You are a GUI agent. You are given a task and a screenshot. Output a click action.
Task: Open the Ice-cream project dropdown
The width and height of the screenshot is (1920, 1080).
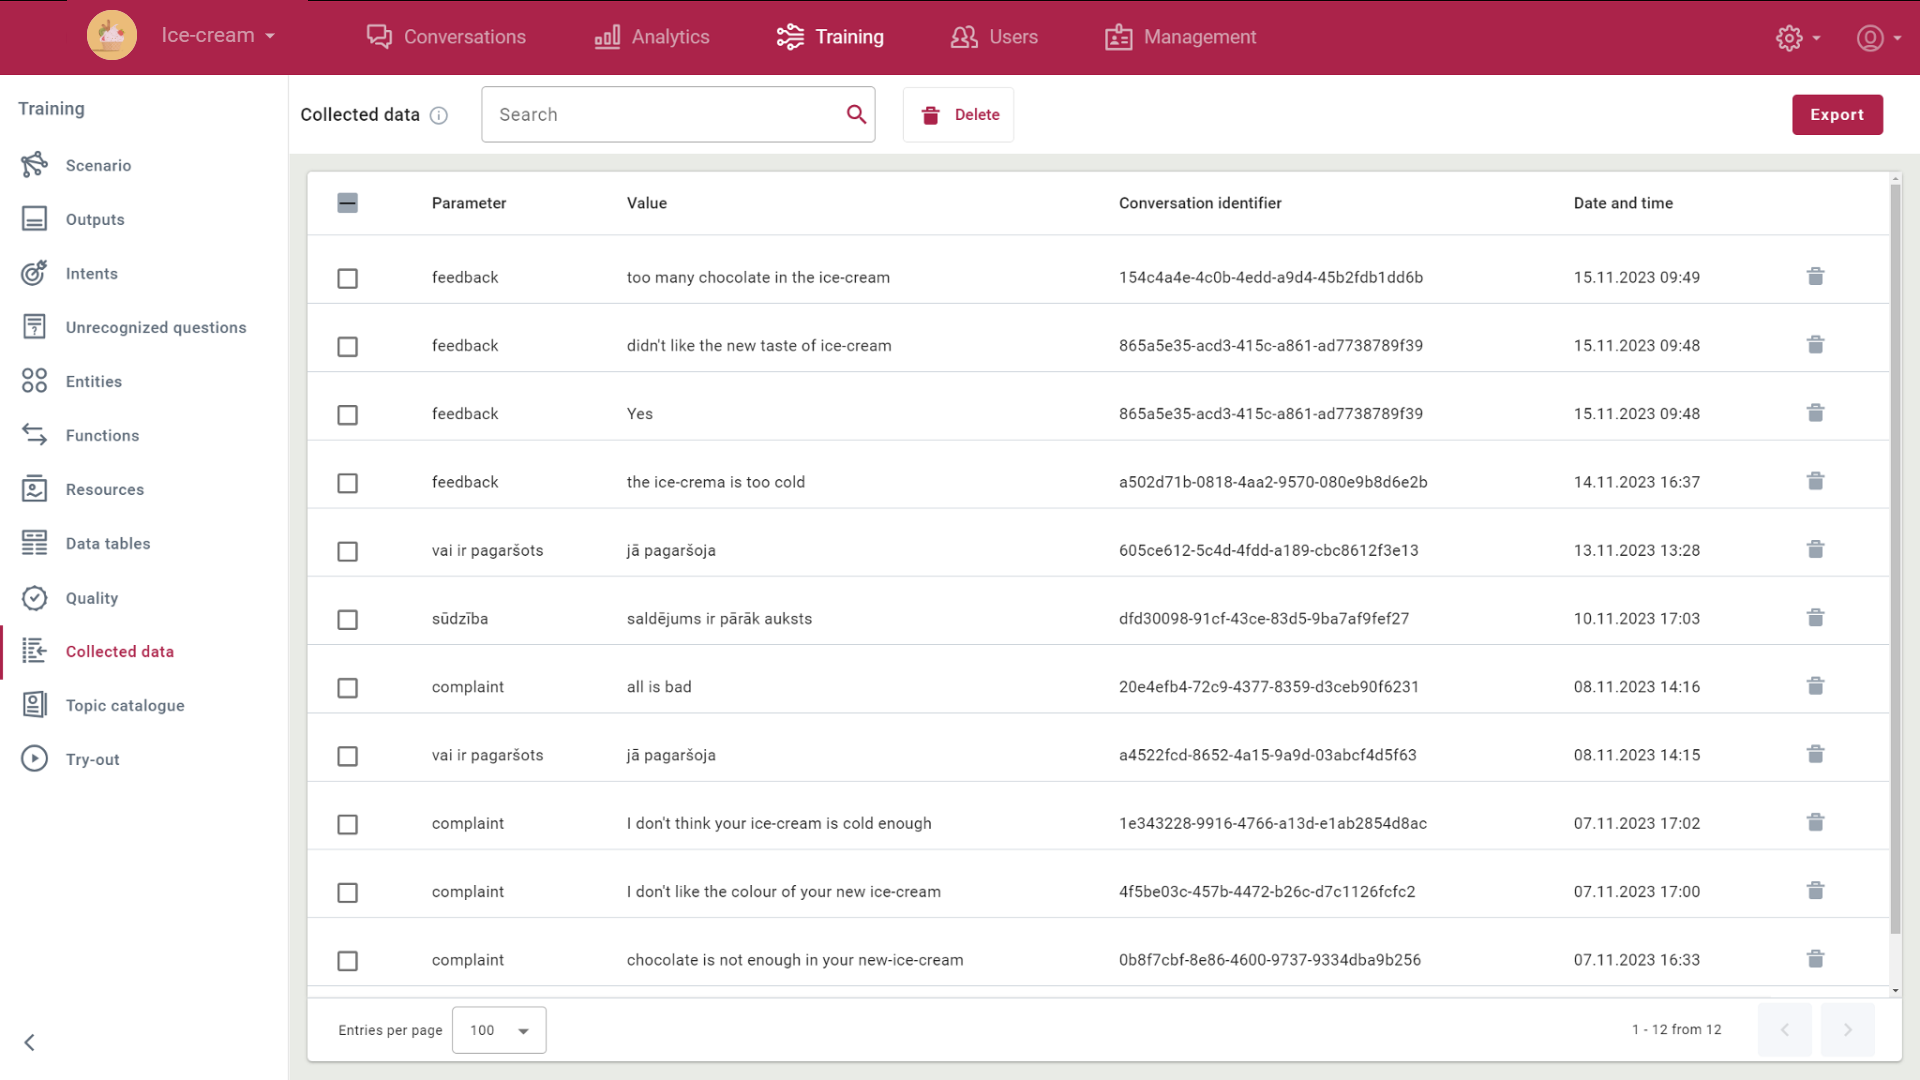pyautogui.click(x=217, y=34)
